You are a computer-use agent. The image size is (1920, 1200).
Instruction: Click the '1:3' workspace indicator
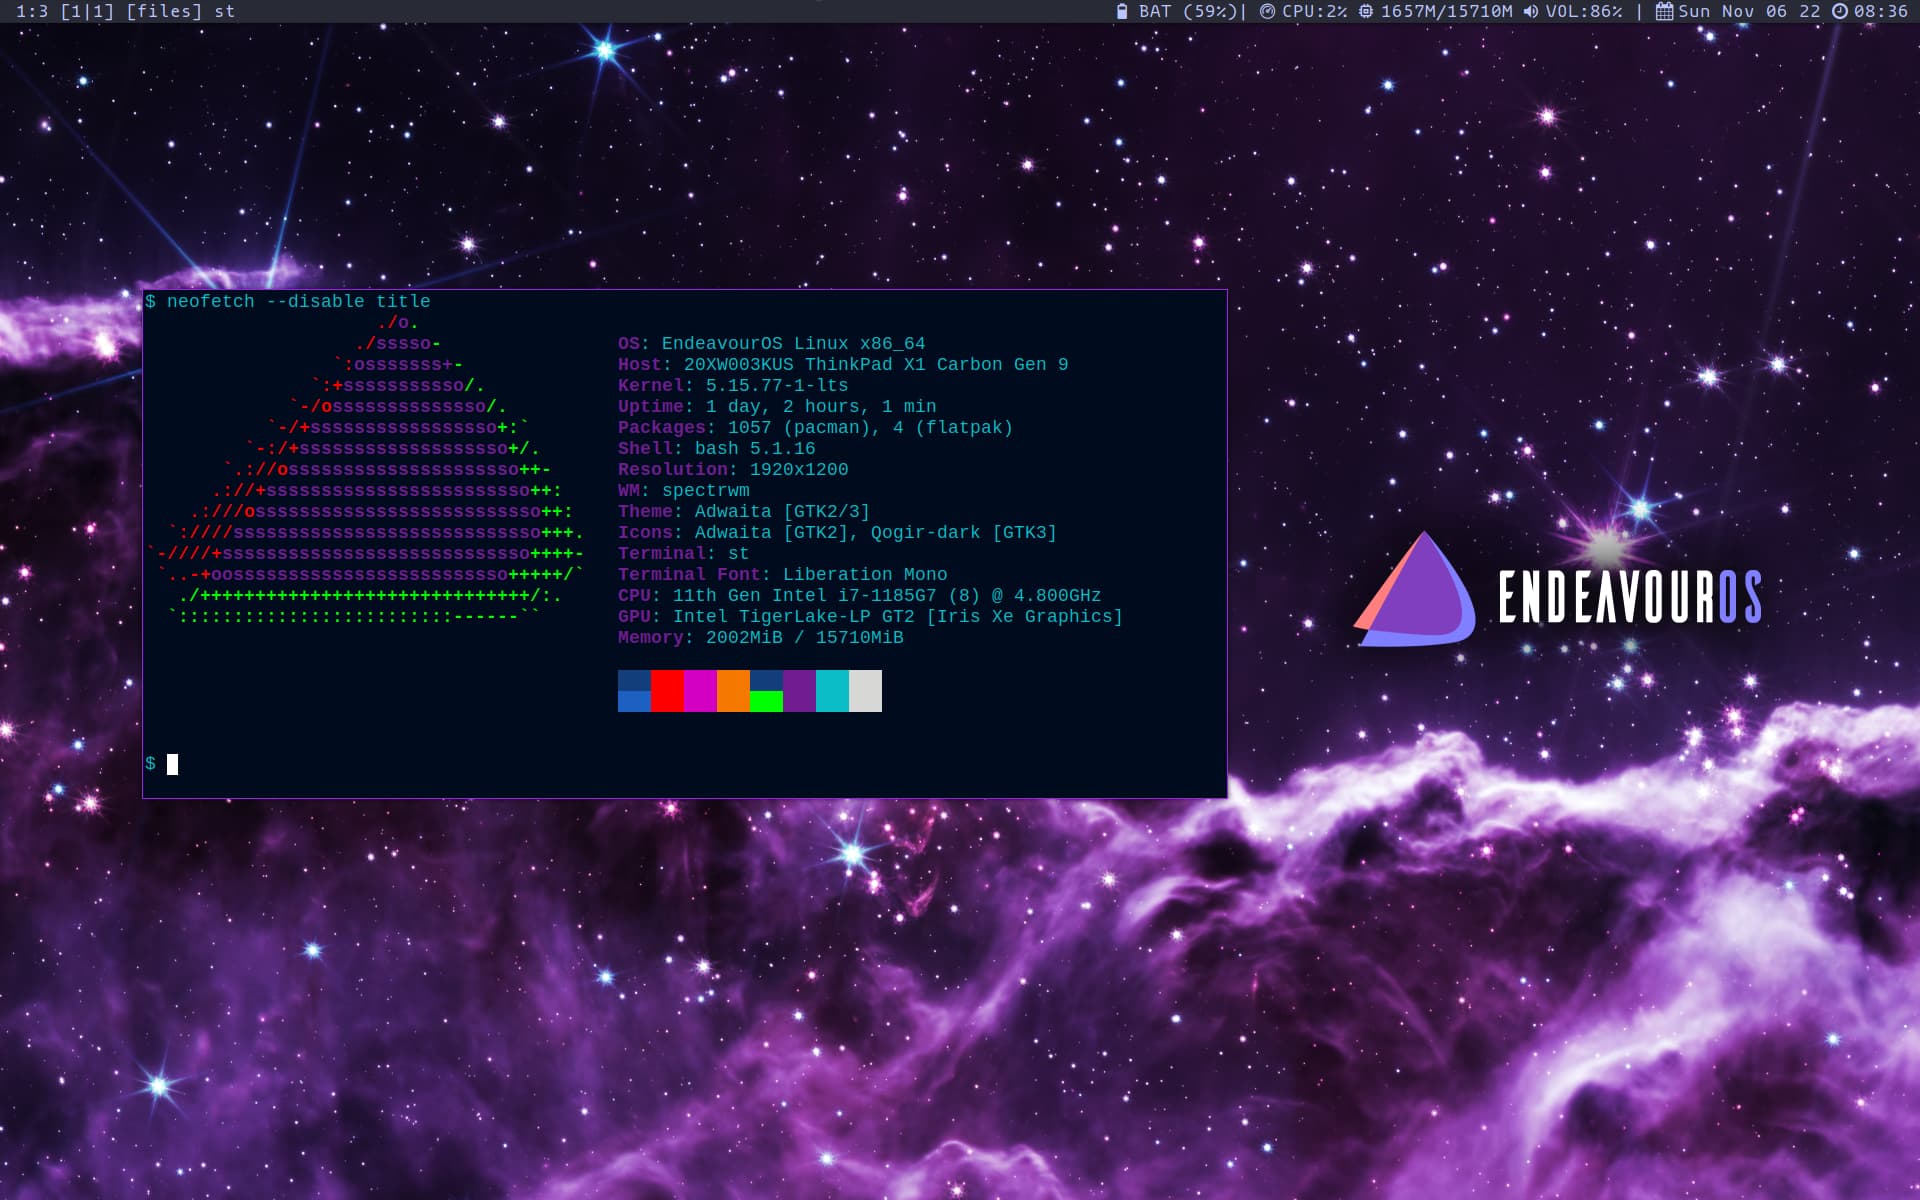(31, 11)
